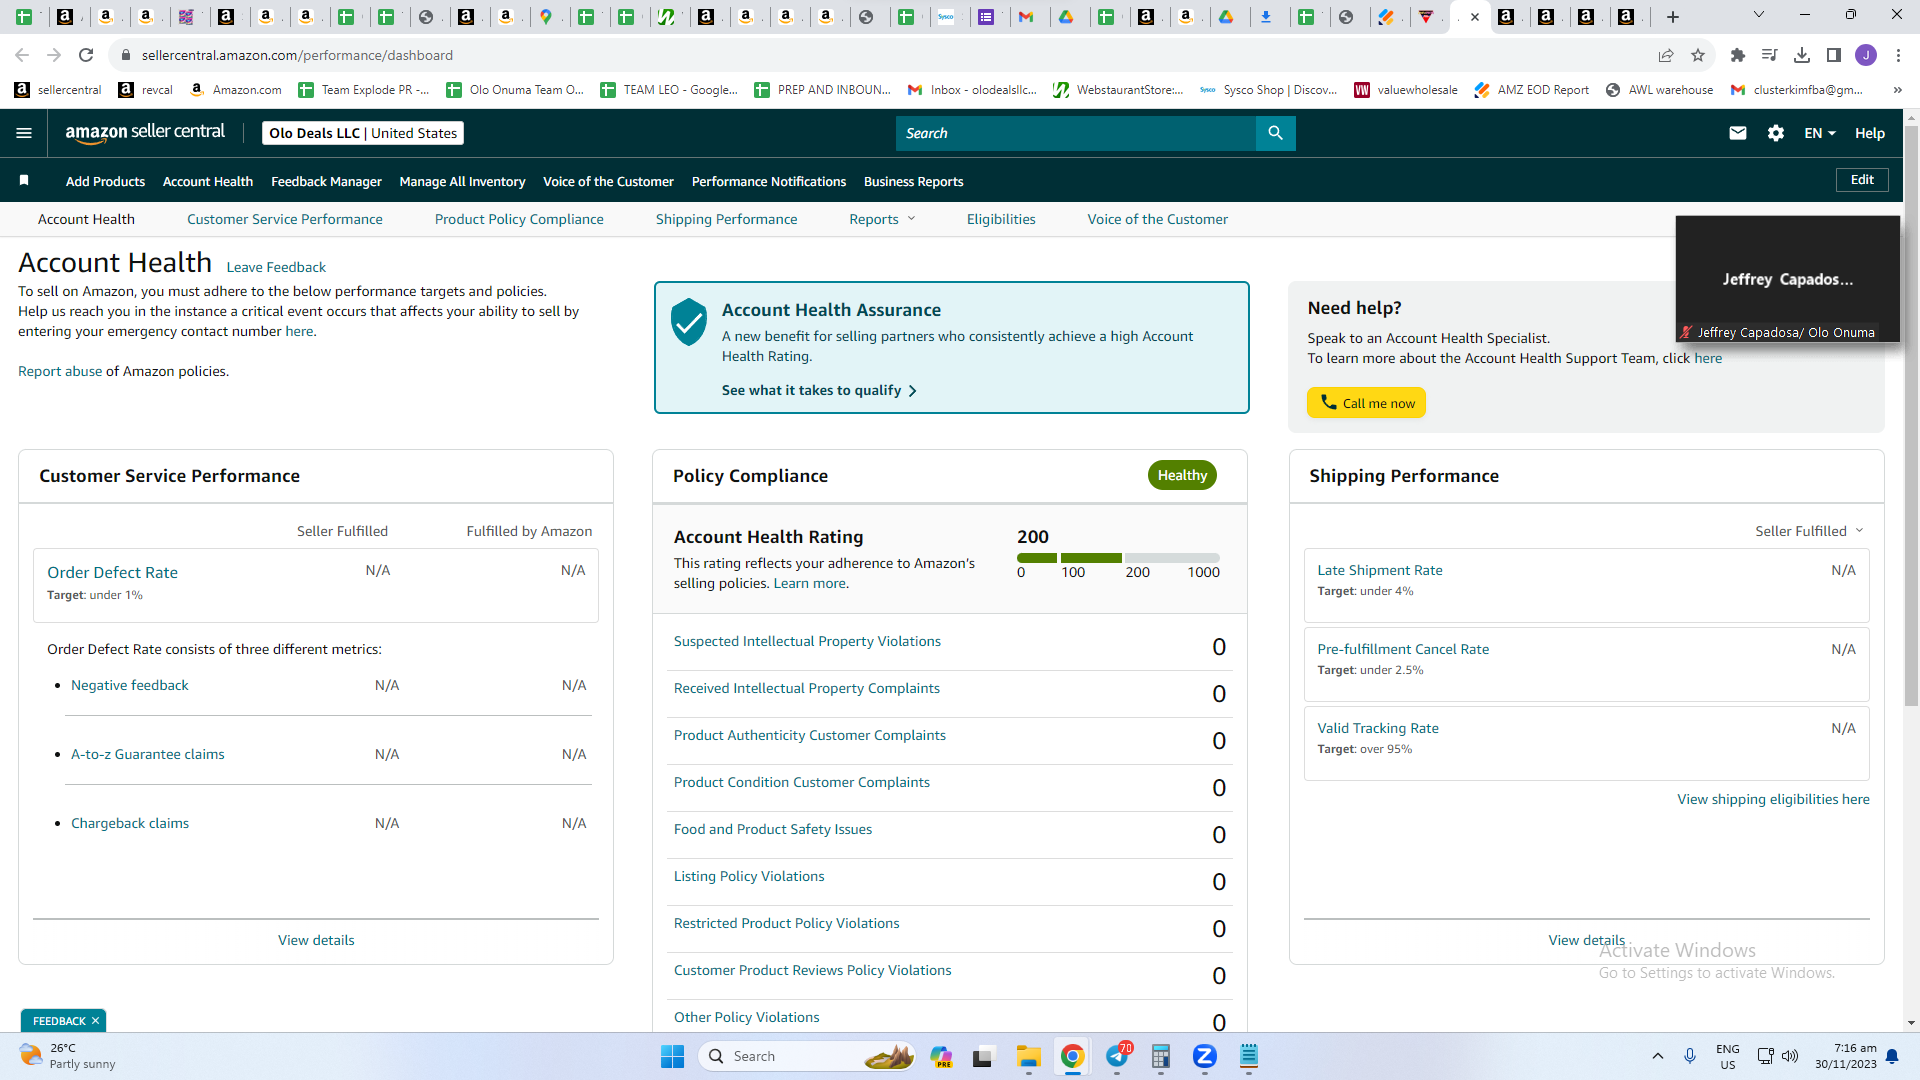This screenshot has width=1920, height=1080.
Task: Click the green Healthy status badge
Action: pyautogui.click(x=1182, y=475)
